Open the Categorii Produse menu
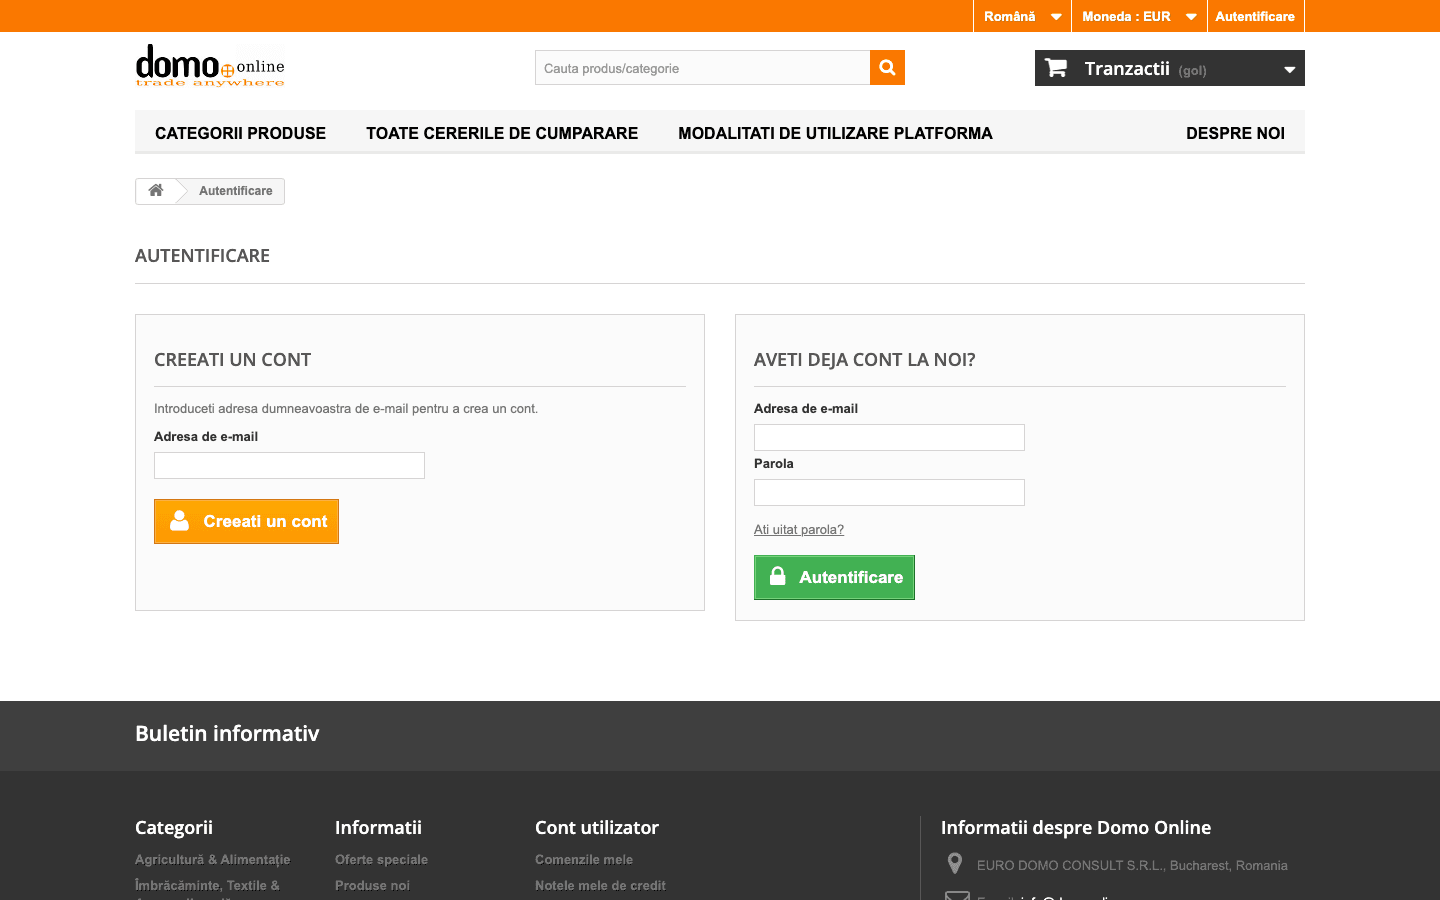 click(240, 133)
